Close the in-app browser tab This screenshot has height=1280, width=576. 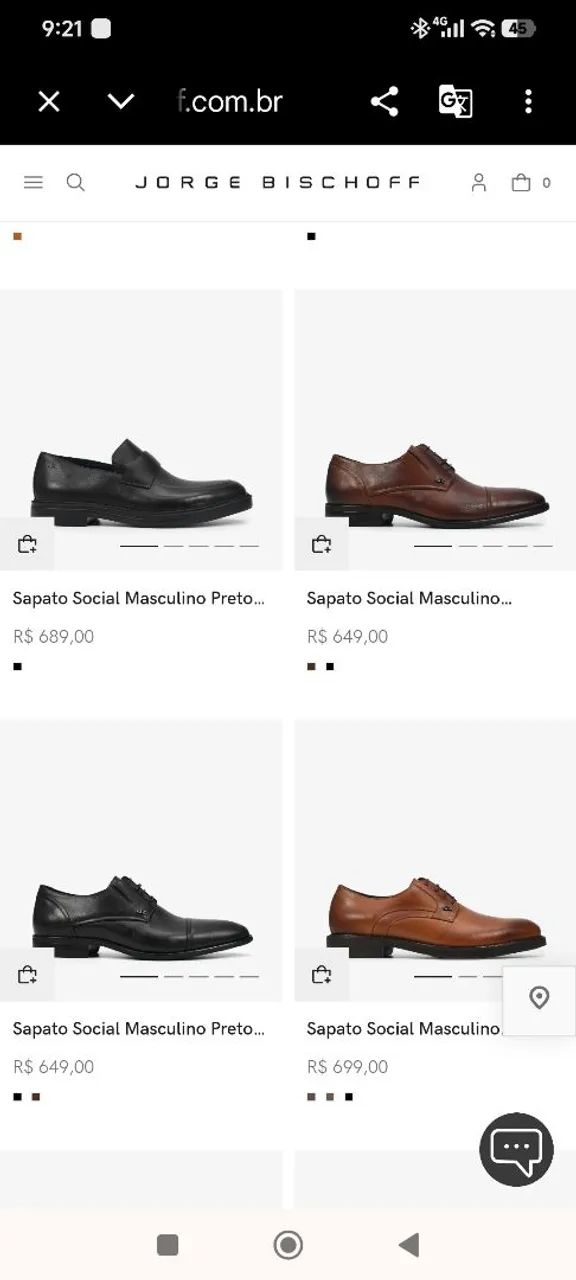(49, 101)
